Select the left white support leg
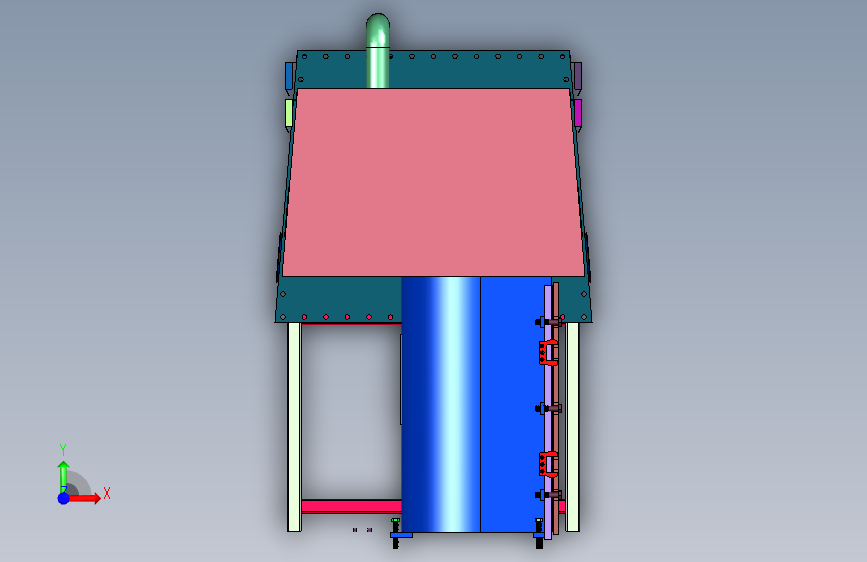 [x=295, y=427]
